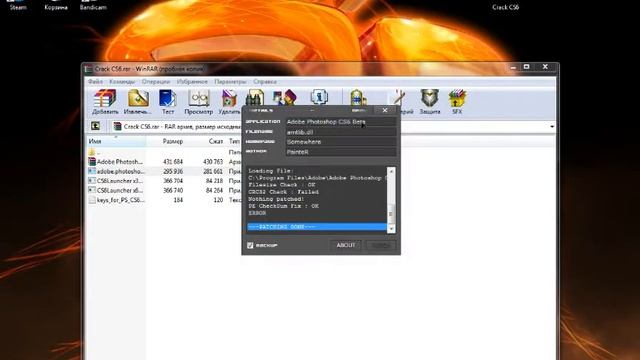Click the filename field amtlib.dll
This screenshot has height=360, width=640.
click(x=341, y=132)
